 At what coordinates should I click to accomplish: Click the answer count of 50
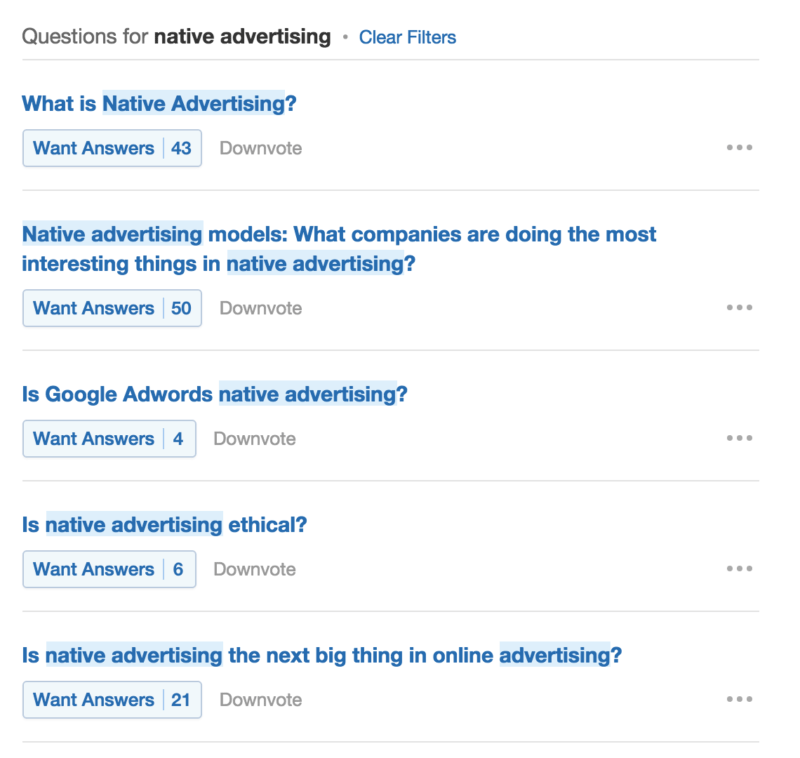click(182, 308)
